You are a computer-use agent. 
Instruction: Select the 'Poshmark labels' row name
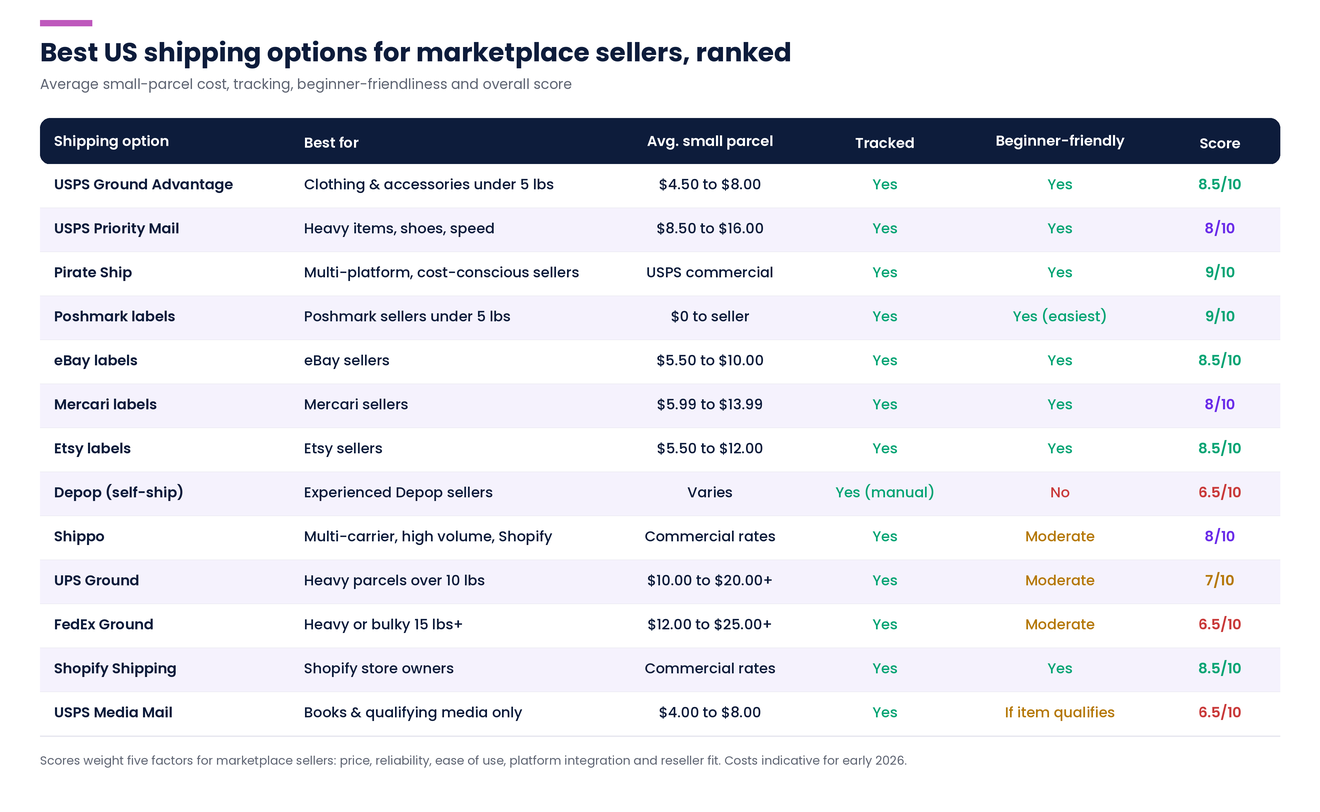click(x=114, y=316)
